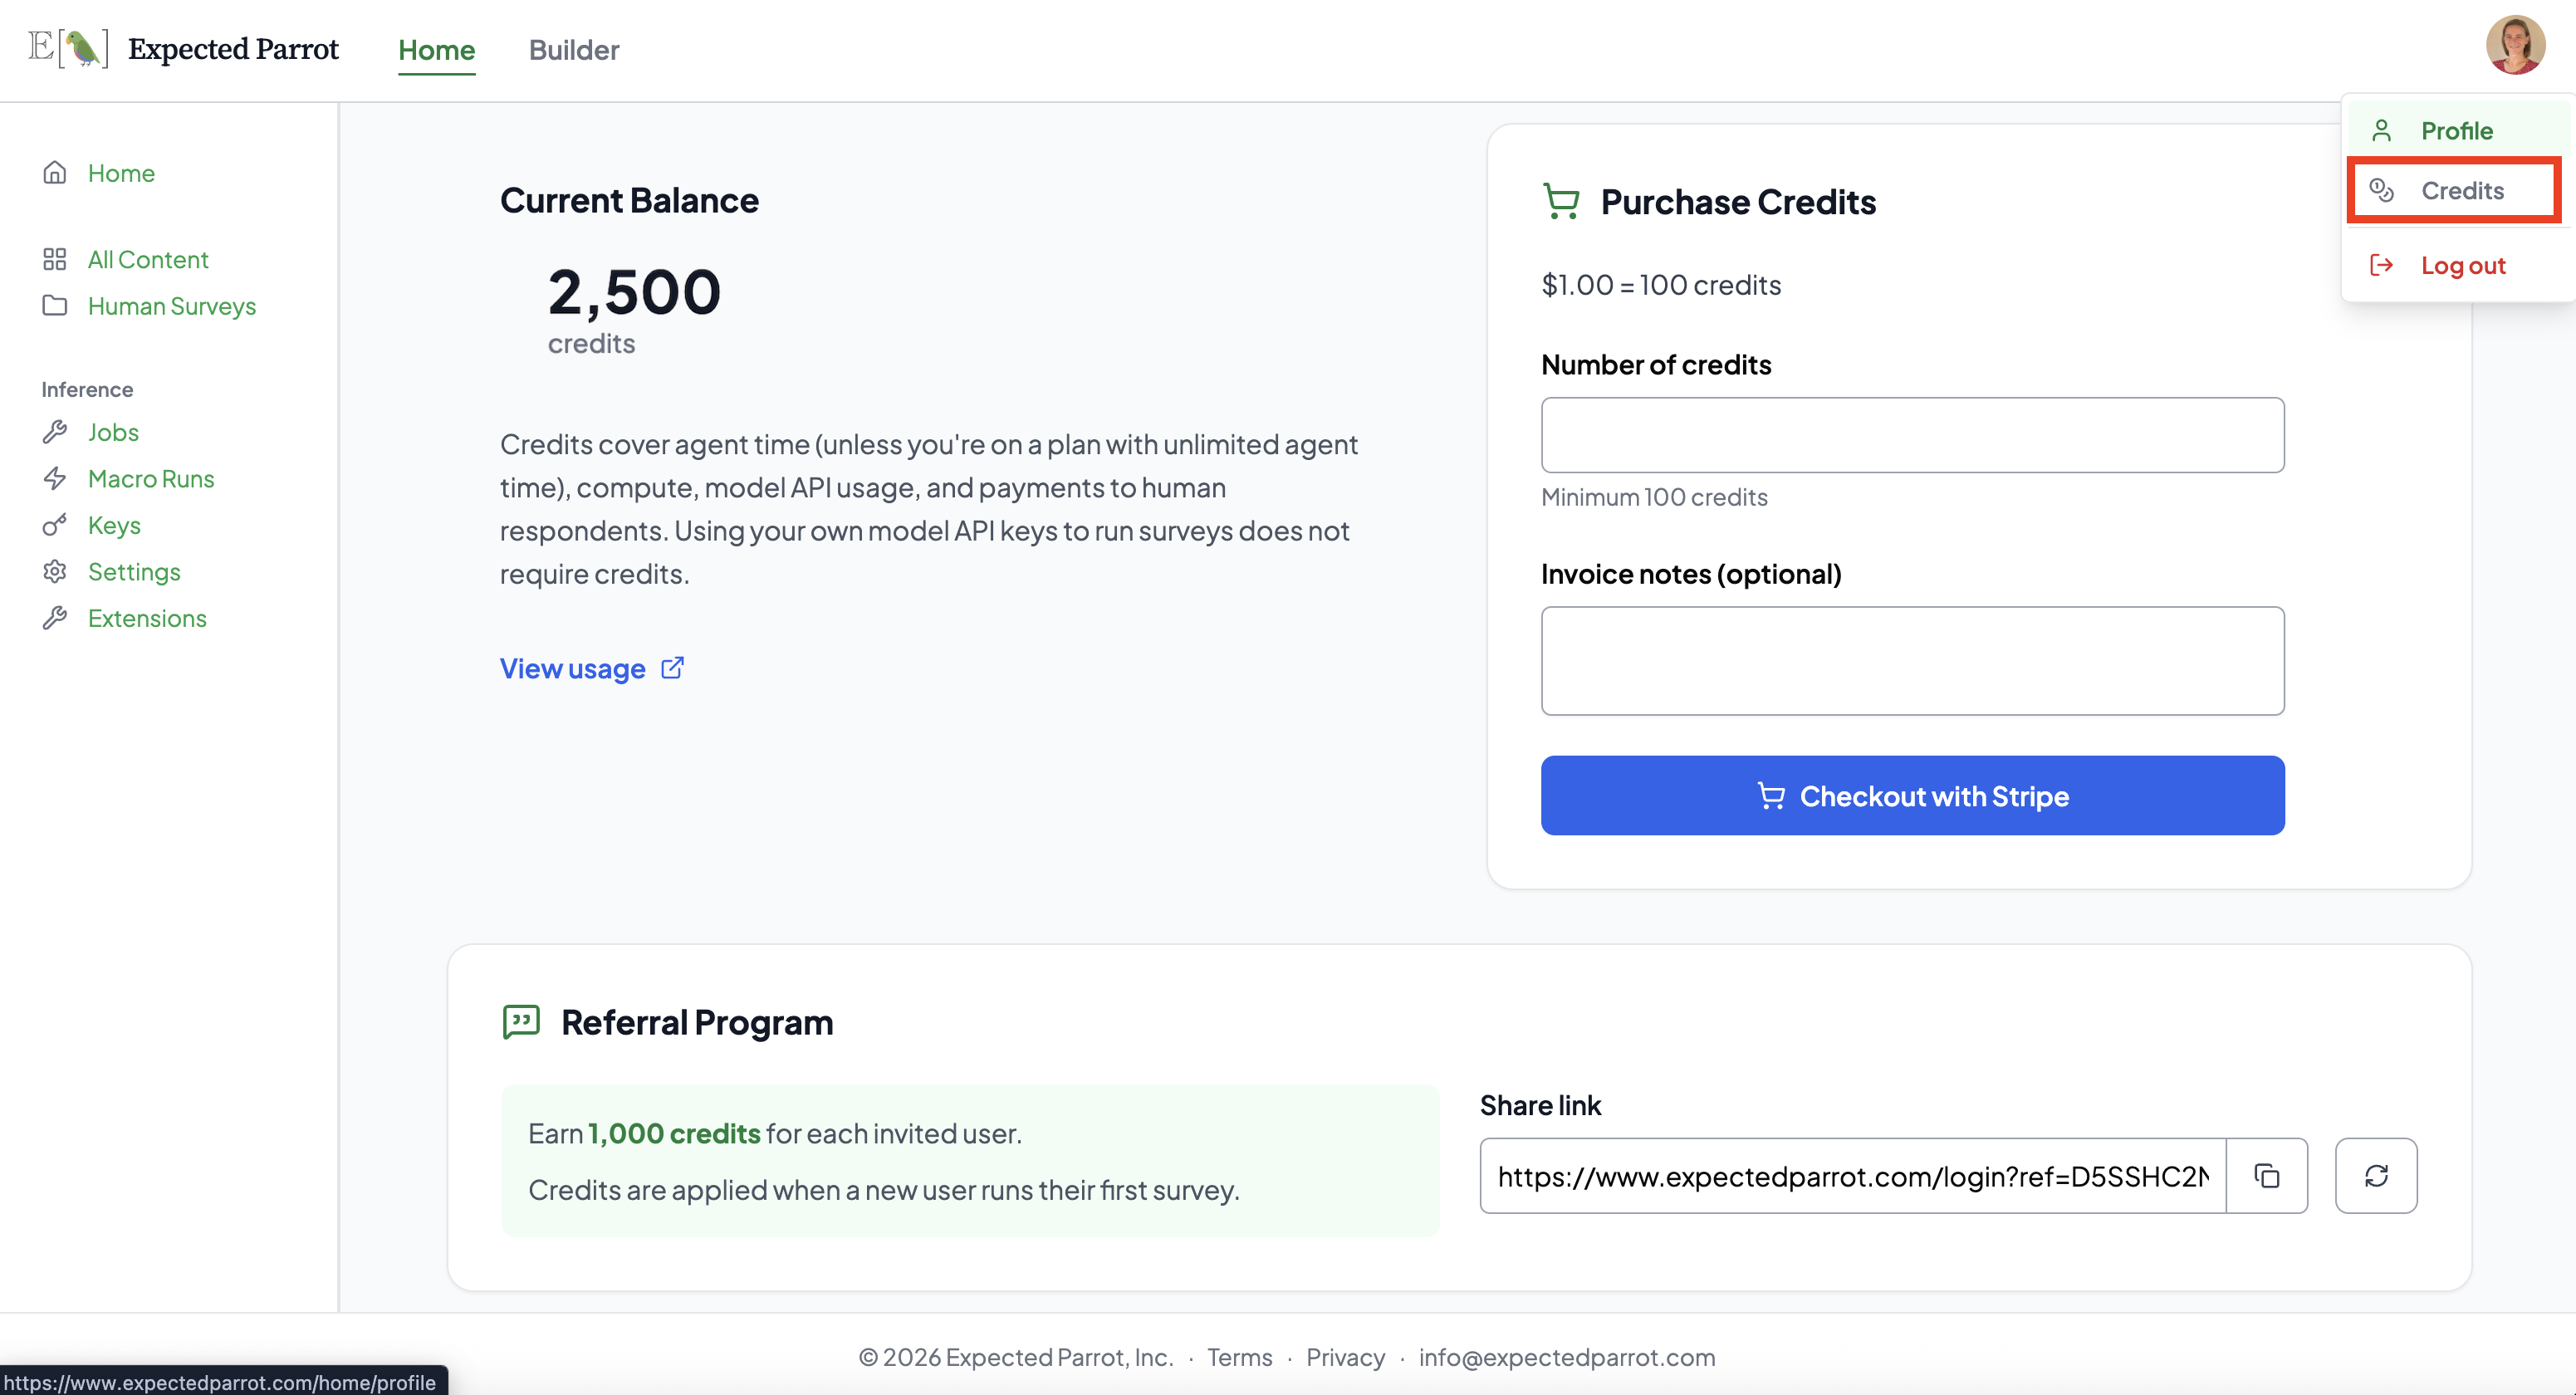Select Human Surveys in the sidebar

[172, 306]
